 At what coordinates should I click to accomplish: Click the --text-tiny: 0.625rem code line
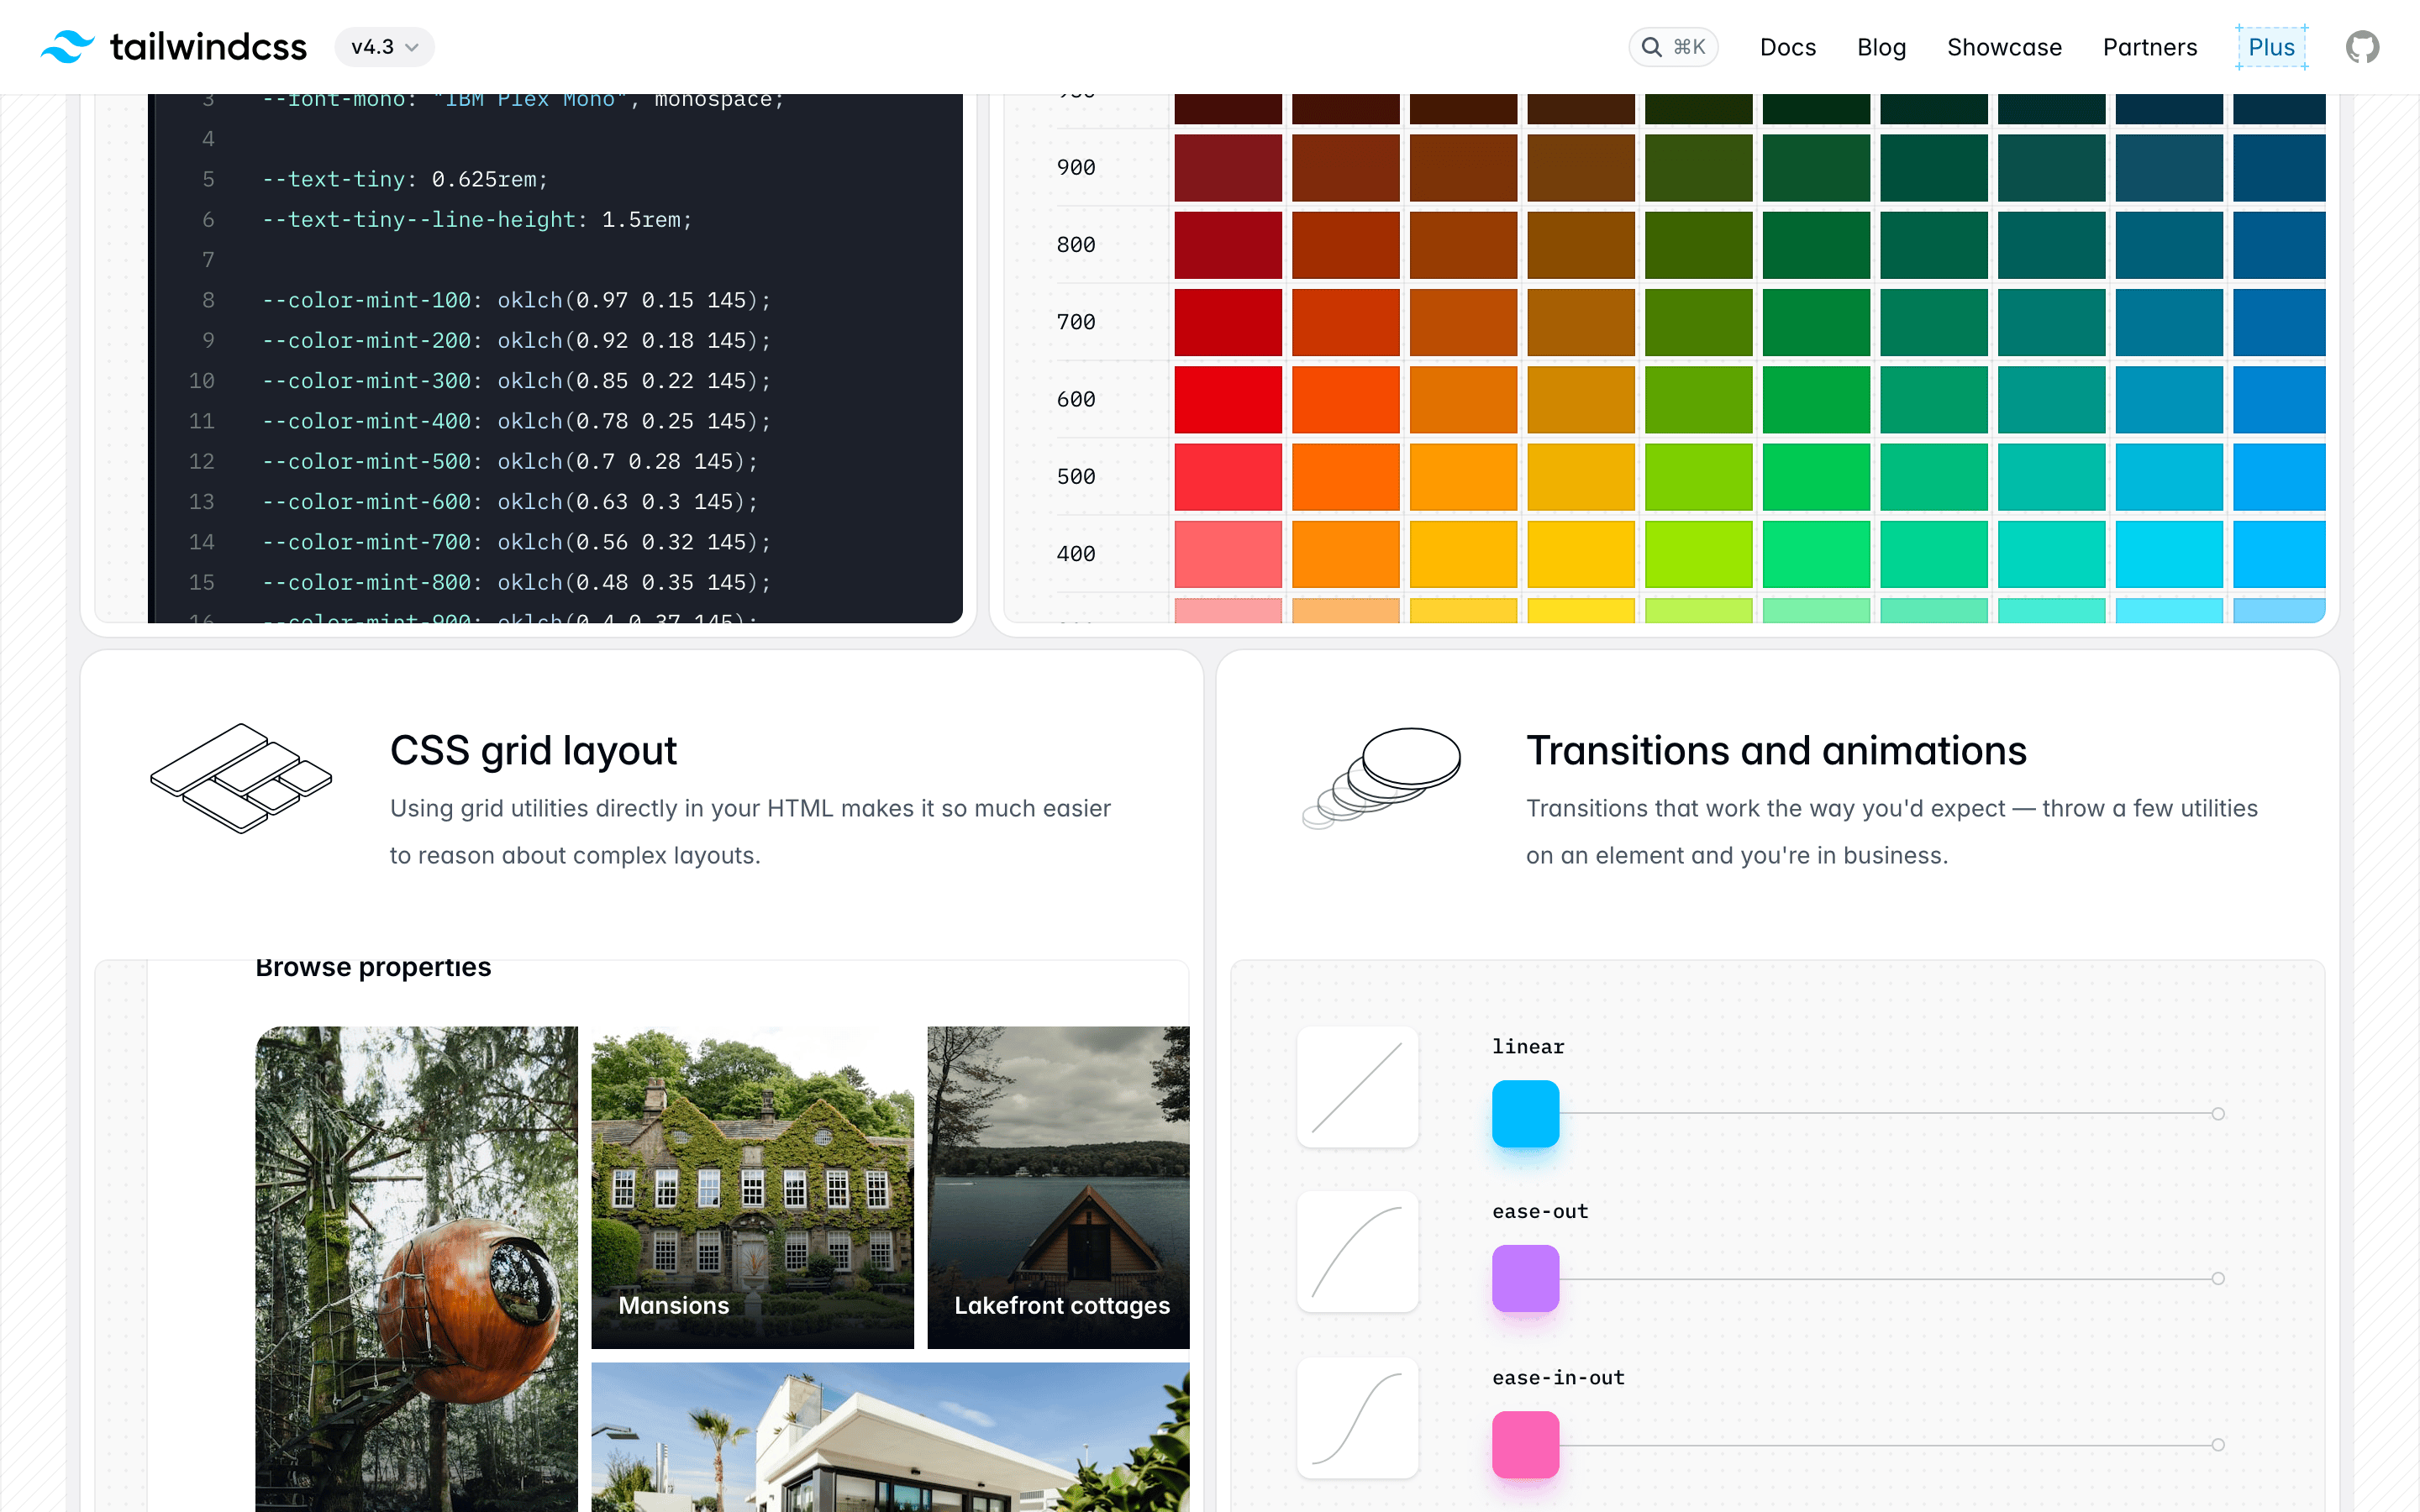[405, 179]
